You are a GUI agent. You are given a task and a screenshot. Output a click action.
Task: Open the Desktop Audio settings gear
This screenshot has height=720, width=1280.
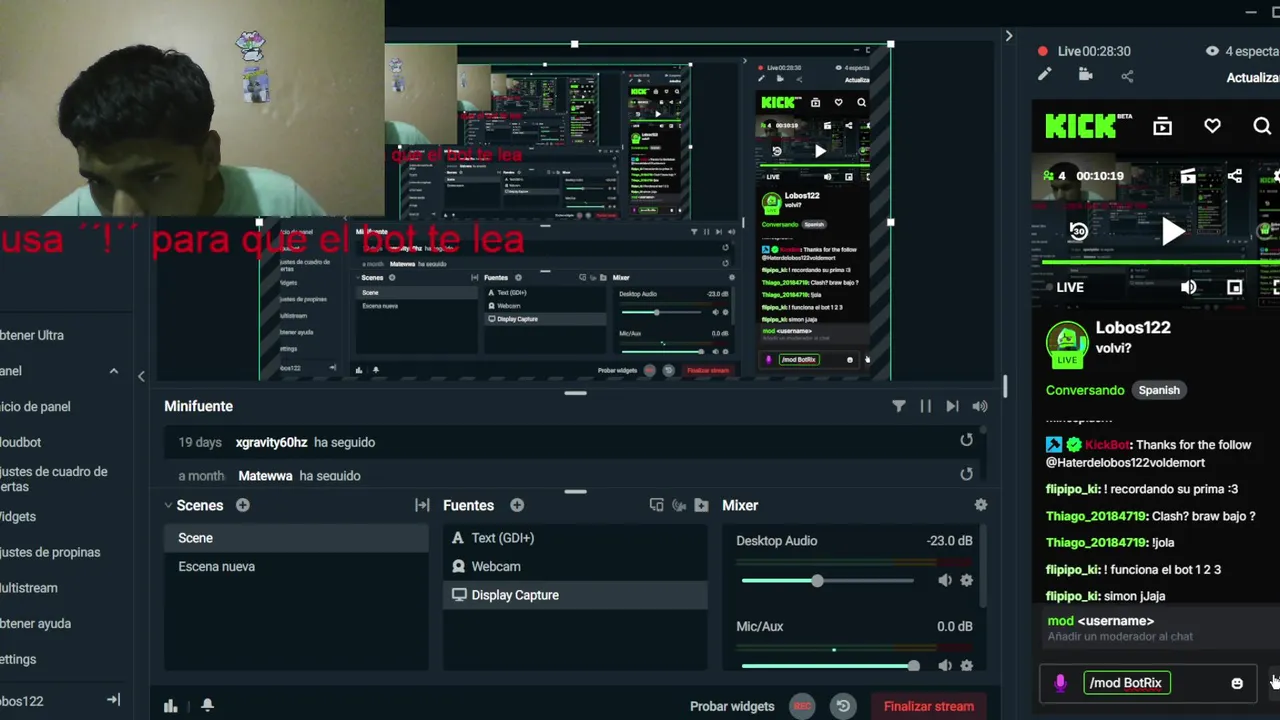coord(966,580)
